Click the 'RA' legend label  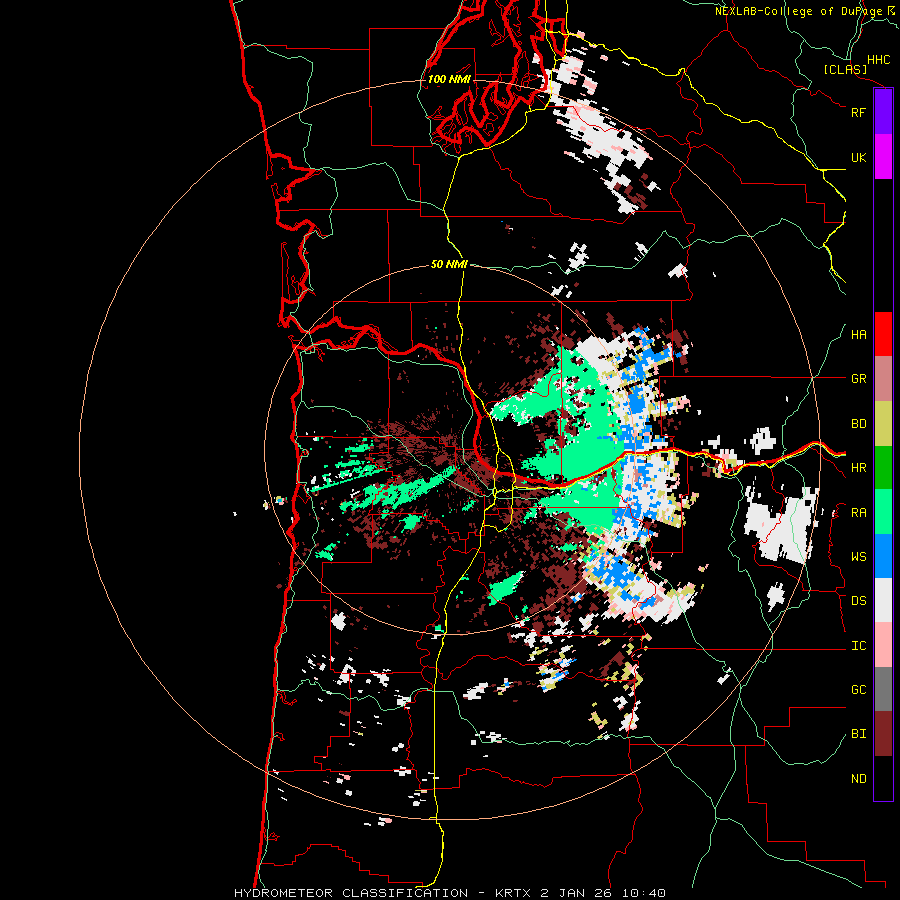(x=858, y=513)
